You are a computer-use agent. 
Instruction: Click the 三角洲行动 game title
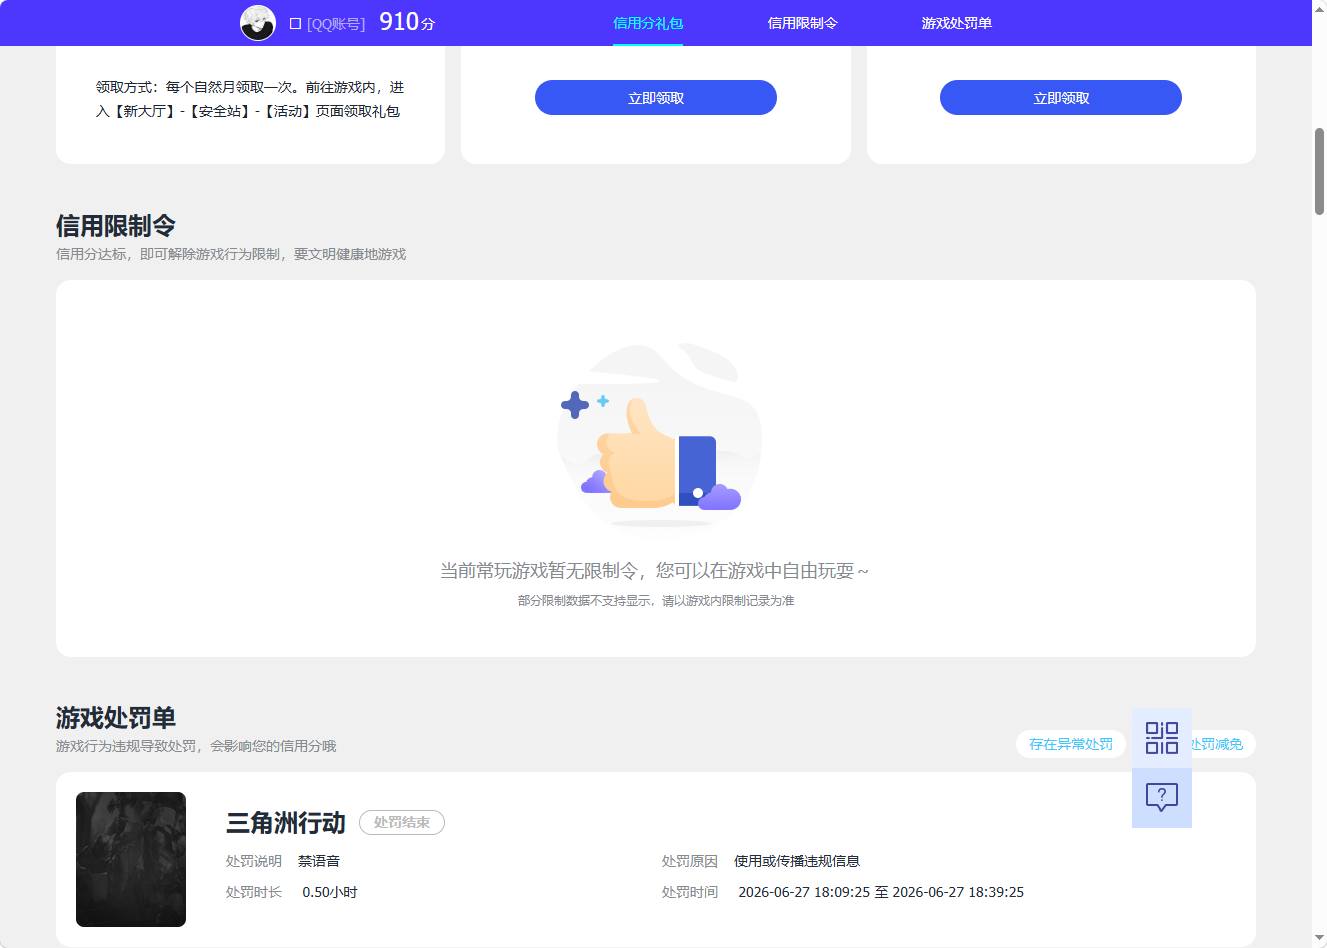coord(286,823)
